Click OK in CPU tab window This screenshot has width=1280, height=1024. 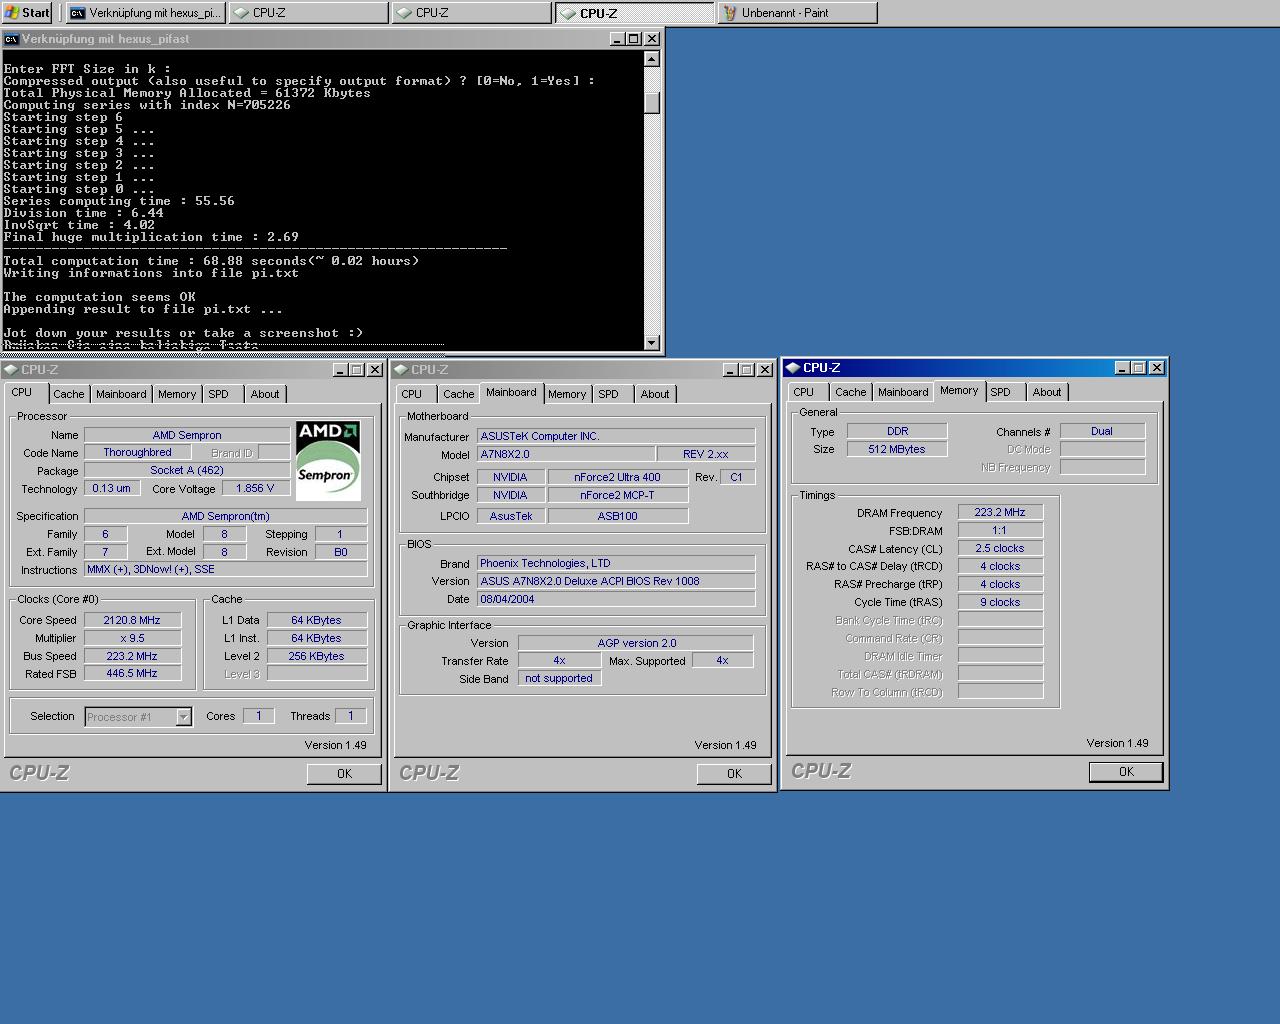click(344, 773)
